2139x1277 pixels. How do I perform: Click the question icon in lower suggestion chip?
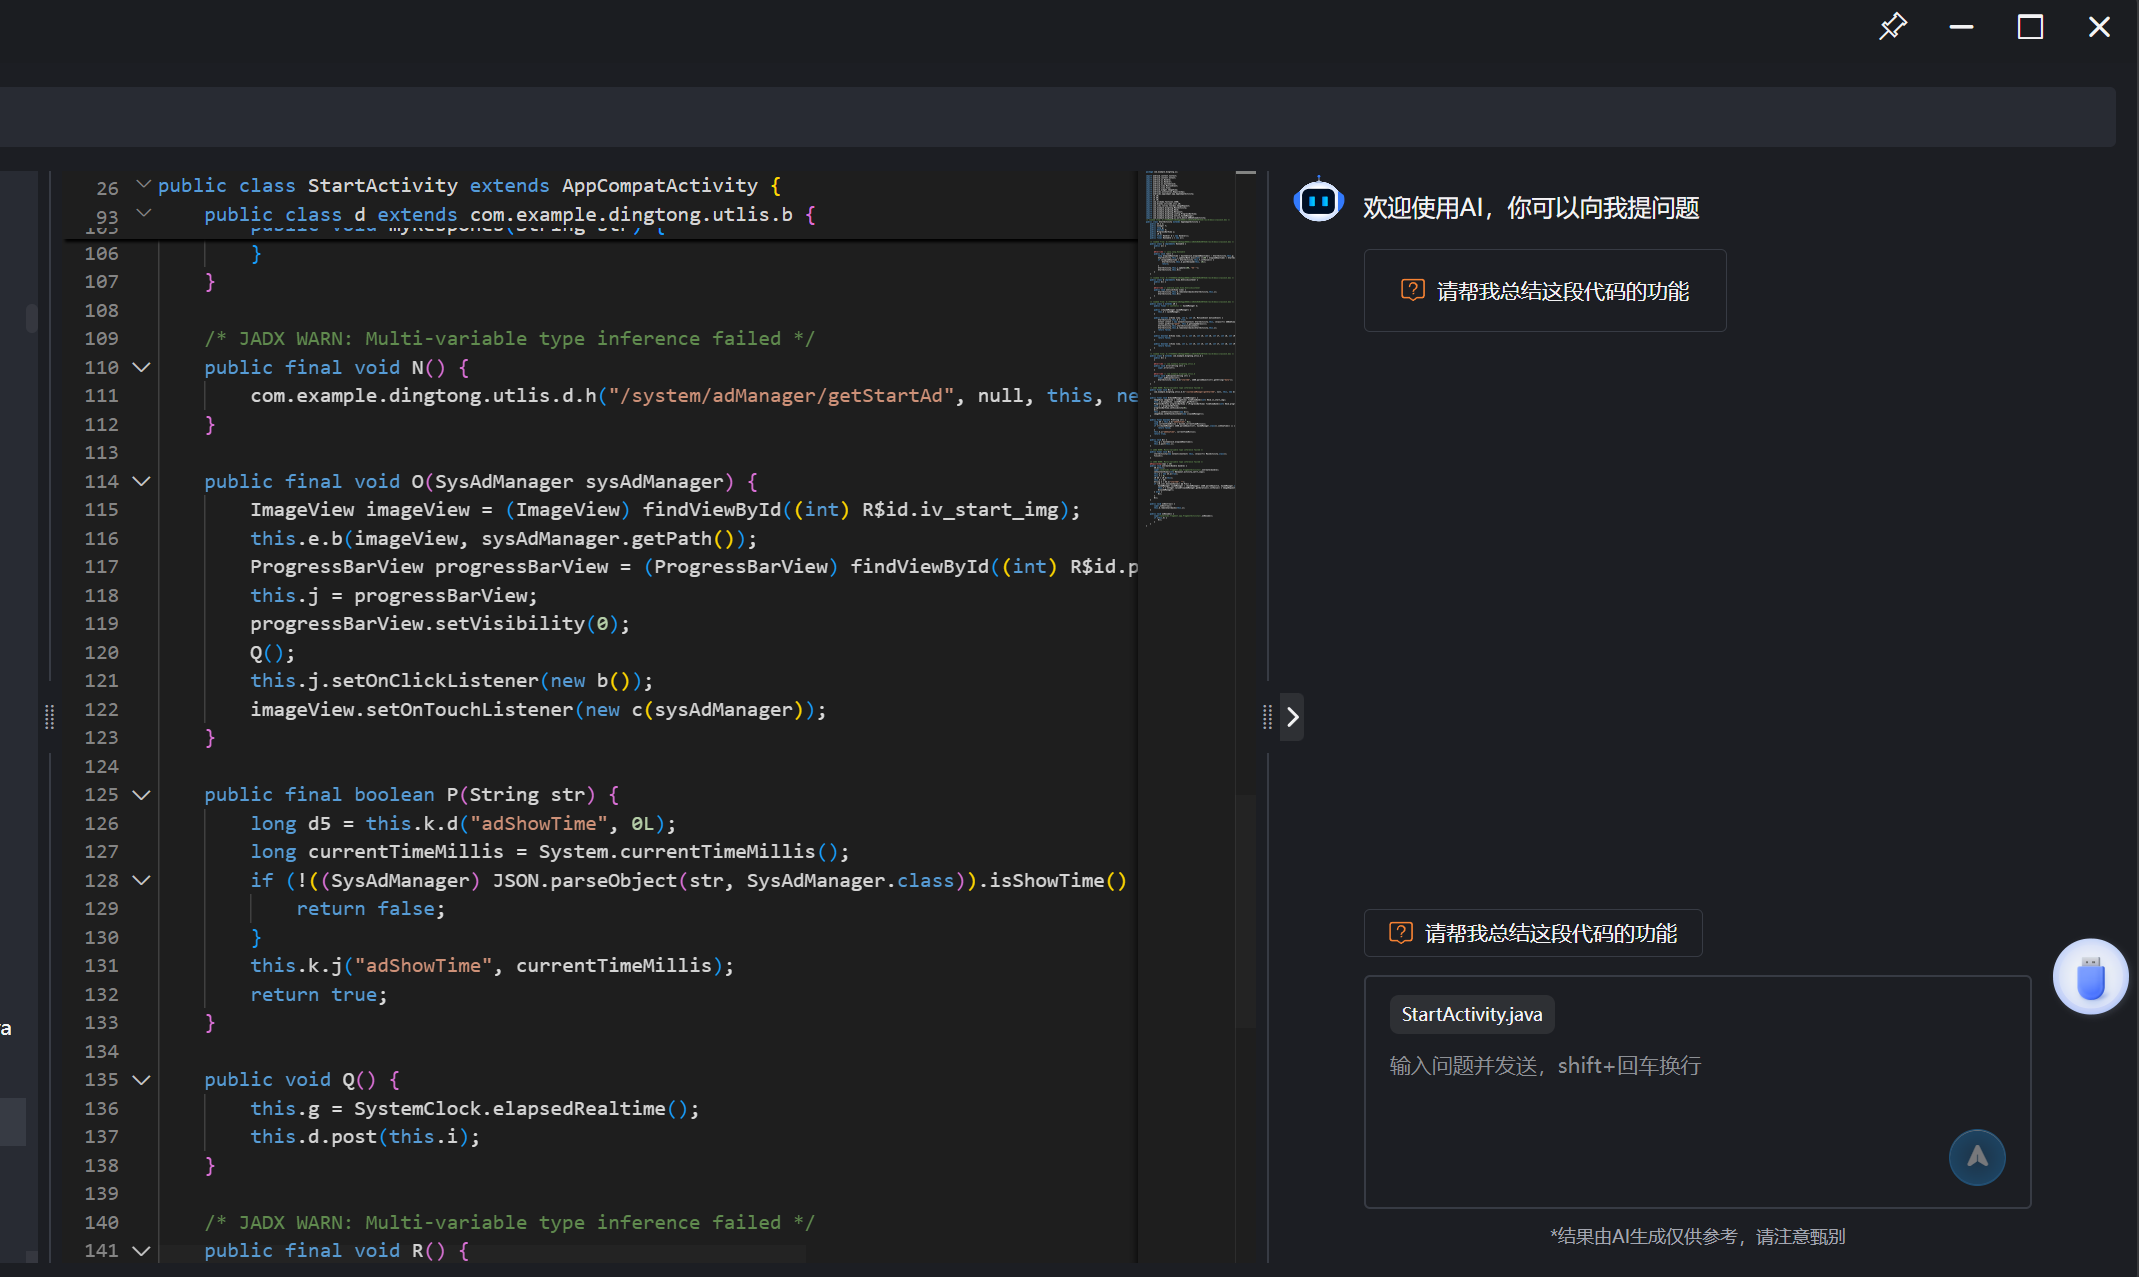tap(1400, 933)
